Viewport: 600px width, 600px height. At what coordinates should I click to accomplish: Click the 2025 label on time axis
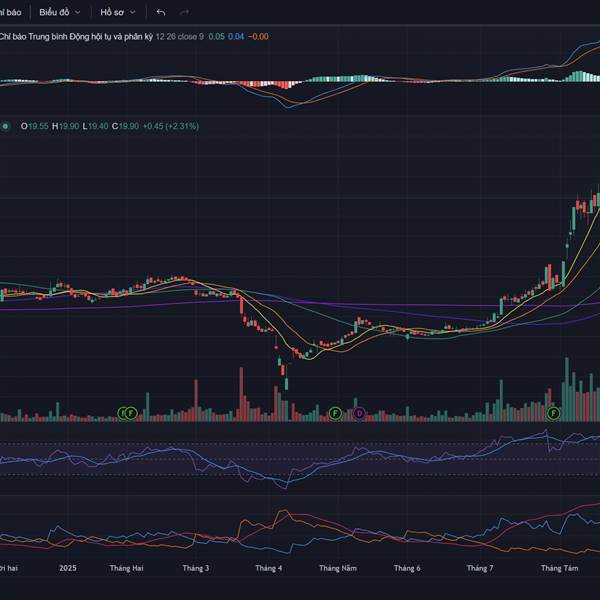coord(68,568)
